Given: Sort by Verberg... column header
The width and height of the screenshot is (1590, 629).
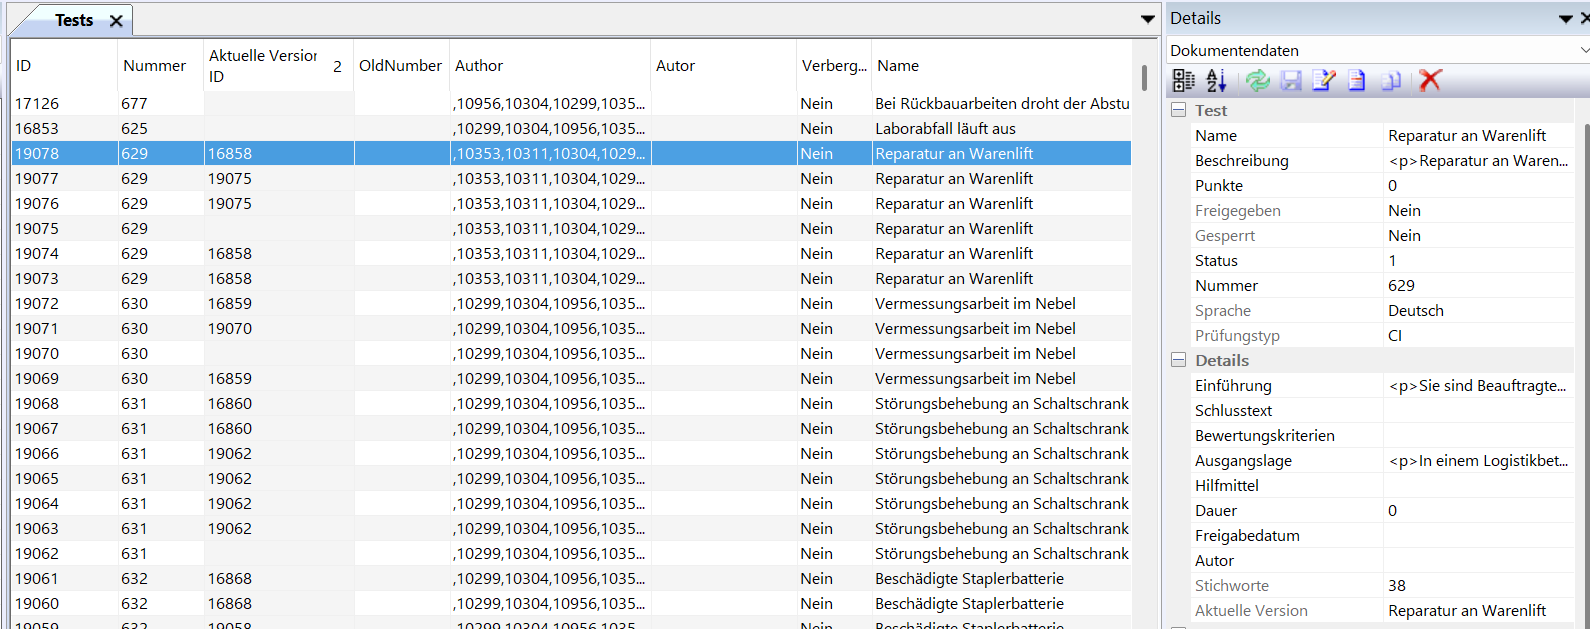Looking at the screenshot, I should coord(834,66).
